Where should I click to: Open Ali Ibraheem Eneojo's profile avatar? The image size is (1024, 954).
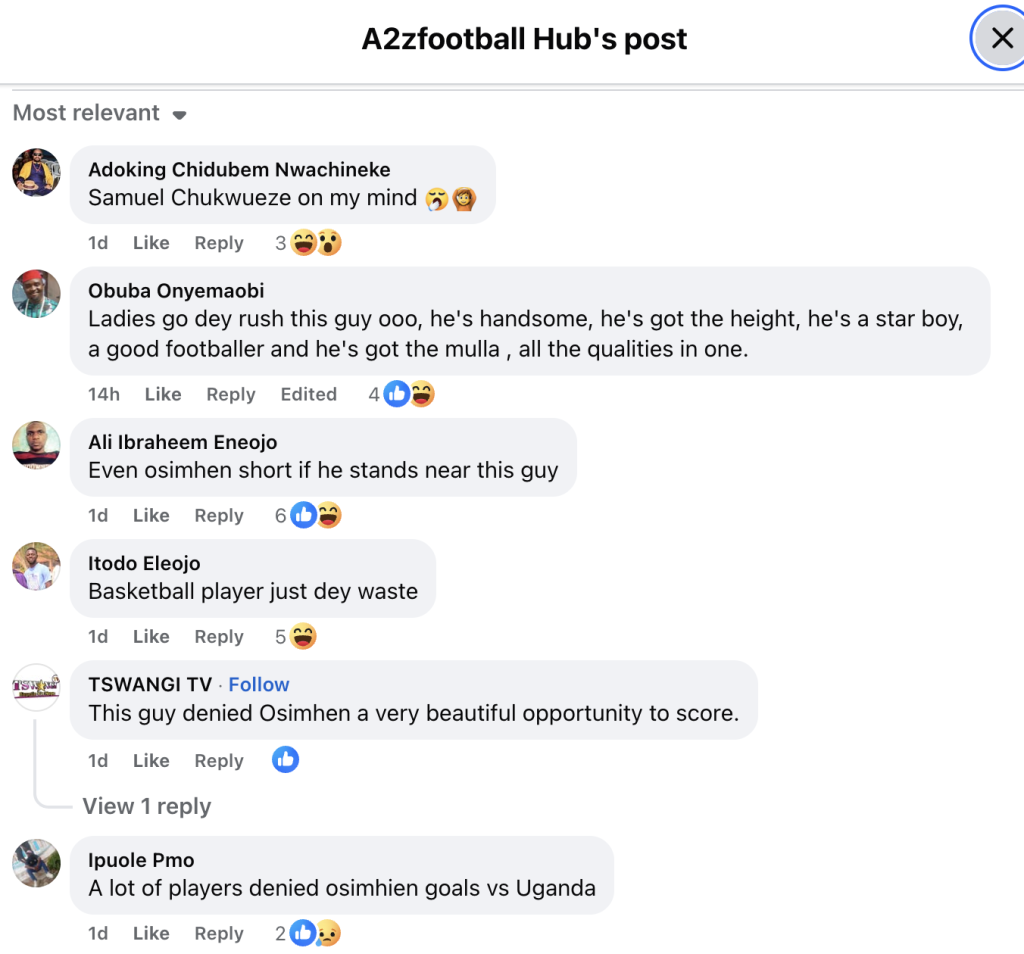tap(36, 445)
